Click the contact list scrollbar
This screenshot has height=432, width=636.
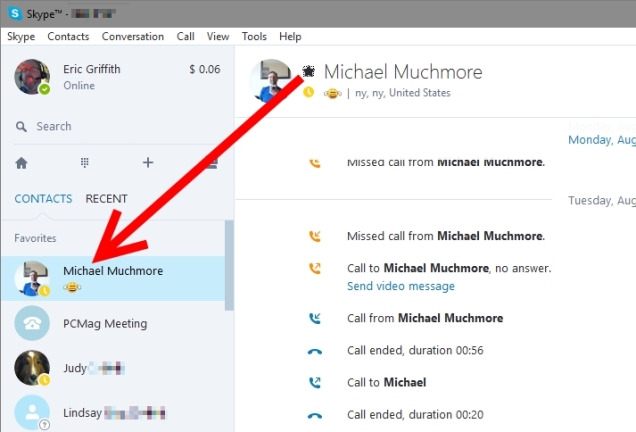click(x=229, y=266)
